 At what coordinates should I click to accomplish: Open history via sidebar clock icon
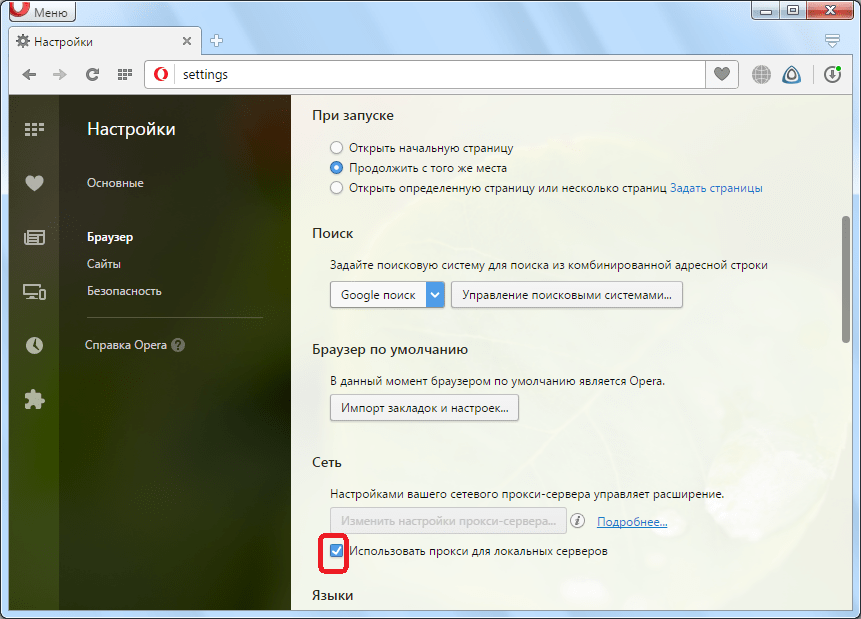pyautogui.click(x=35, y=345)
